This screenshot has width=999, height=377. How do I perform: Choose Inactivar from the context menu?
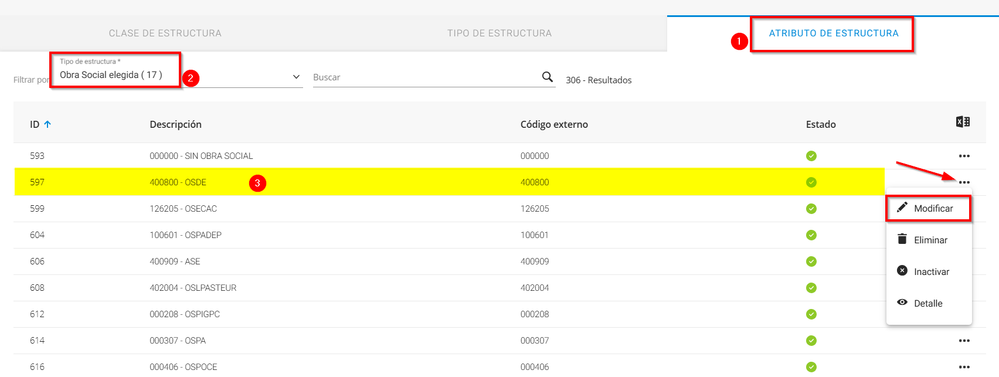coord(929,271)
